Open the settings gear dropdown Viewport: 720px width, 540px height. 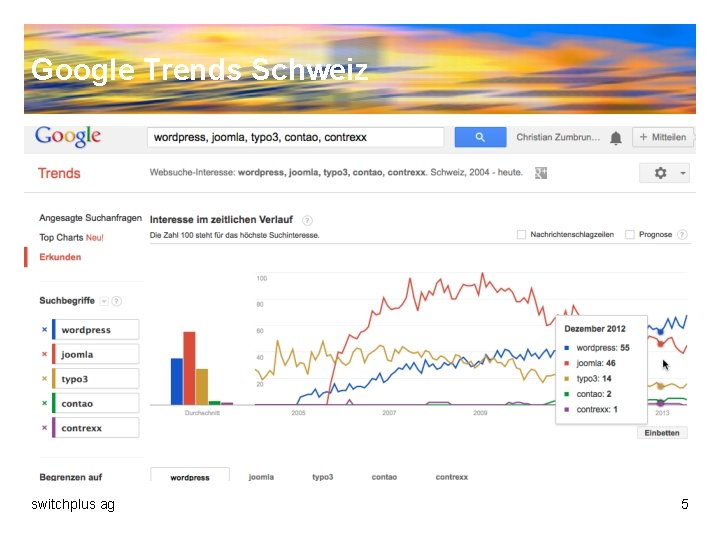pos(664,173)
